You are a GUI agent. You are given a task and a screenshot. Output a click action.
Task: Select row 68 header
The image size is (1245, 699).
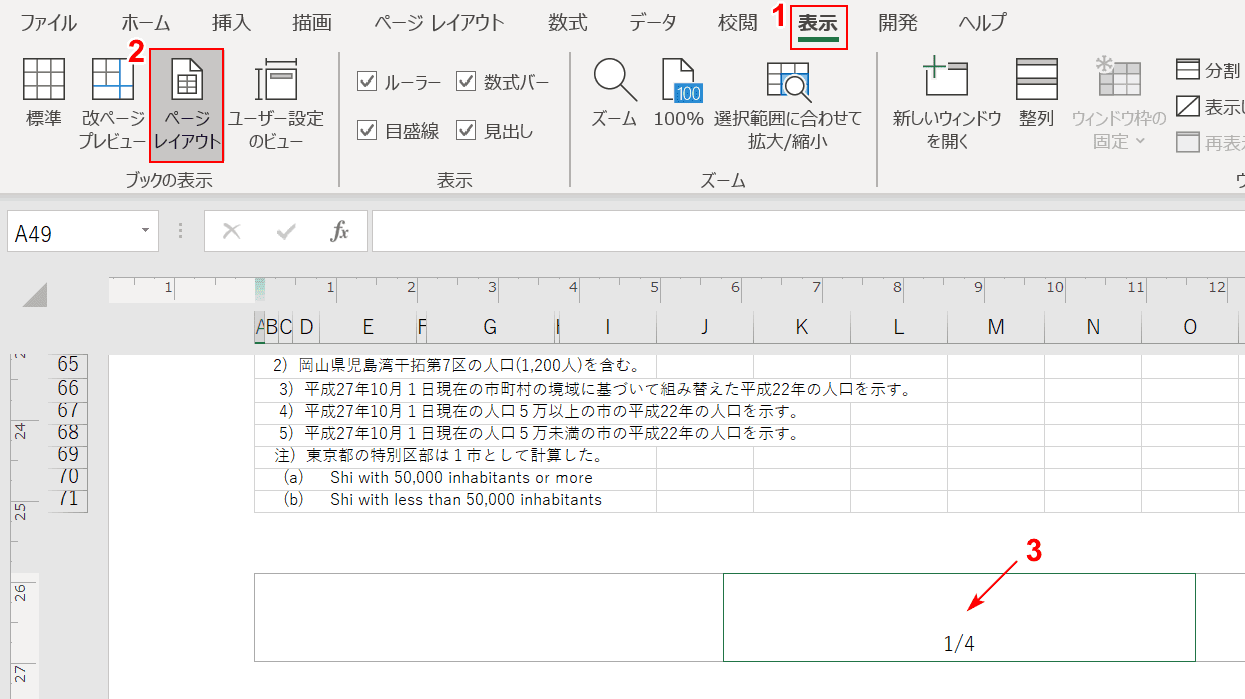[x=68, y=433]
